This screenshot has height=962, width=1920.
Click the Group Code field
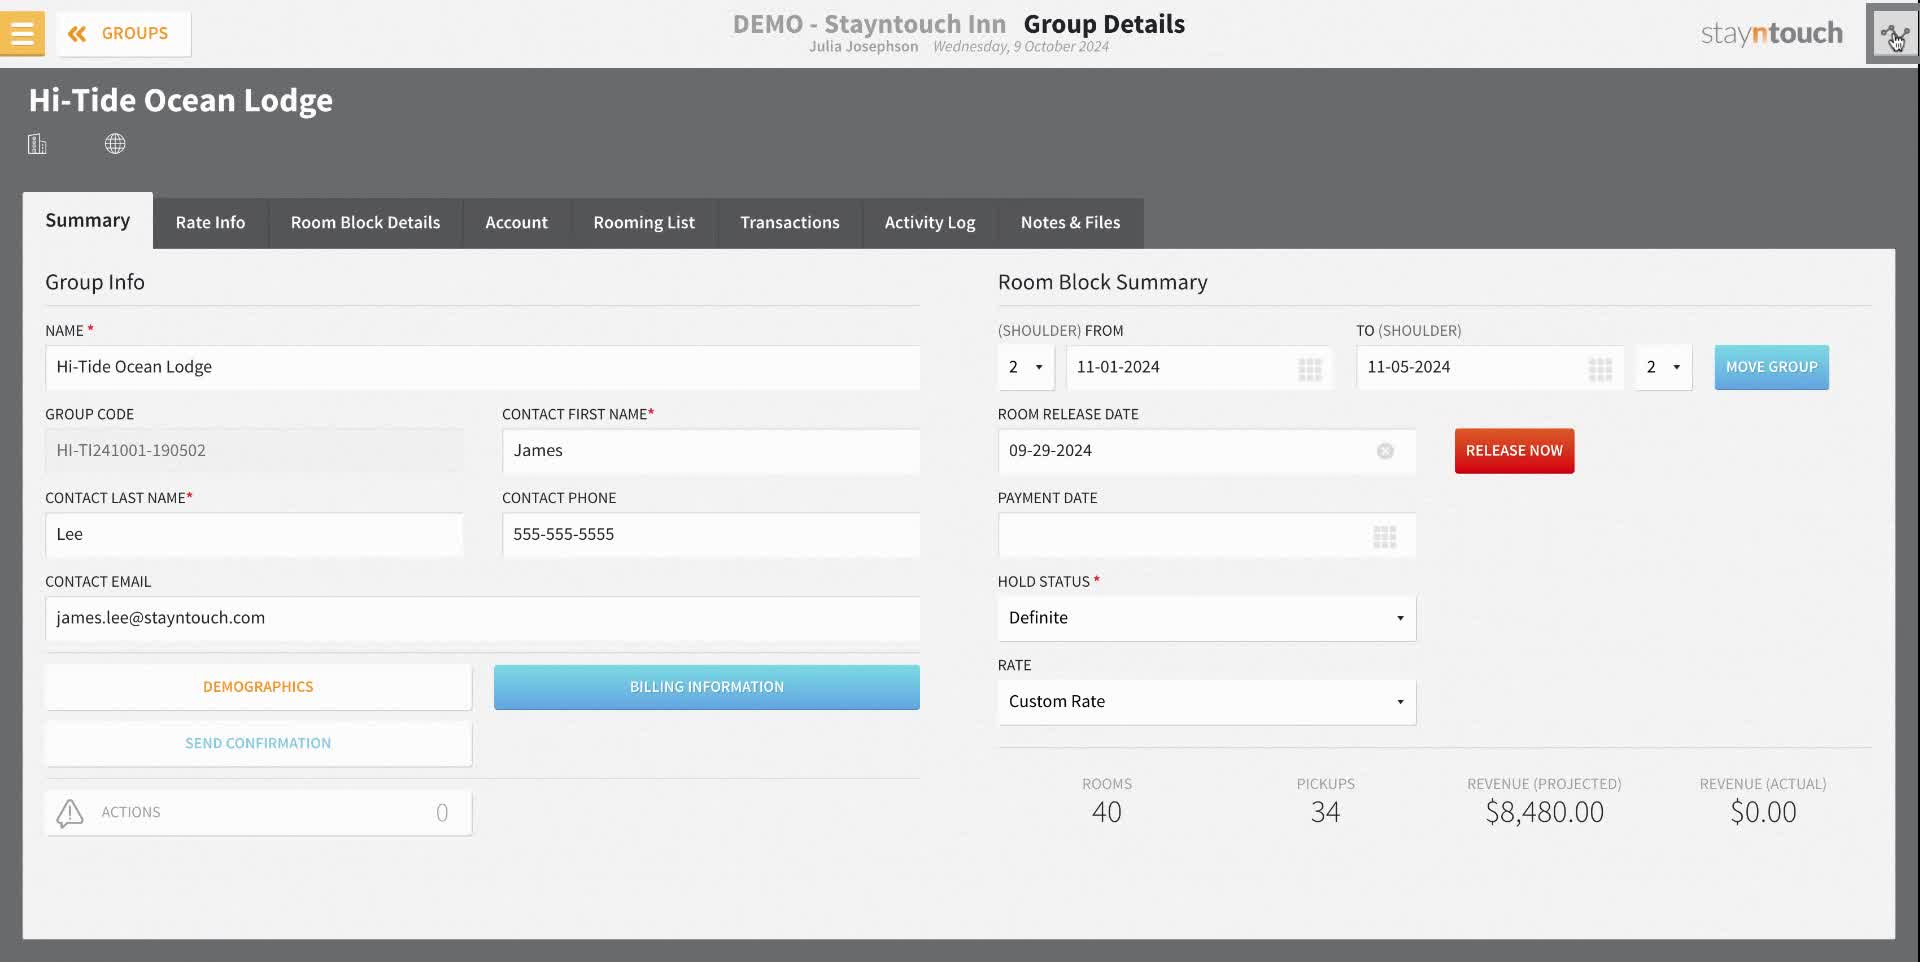click(x=254, y=451)
